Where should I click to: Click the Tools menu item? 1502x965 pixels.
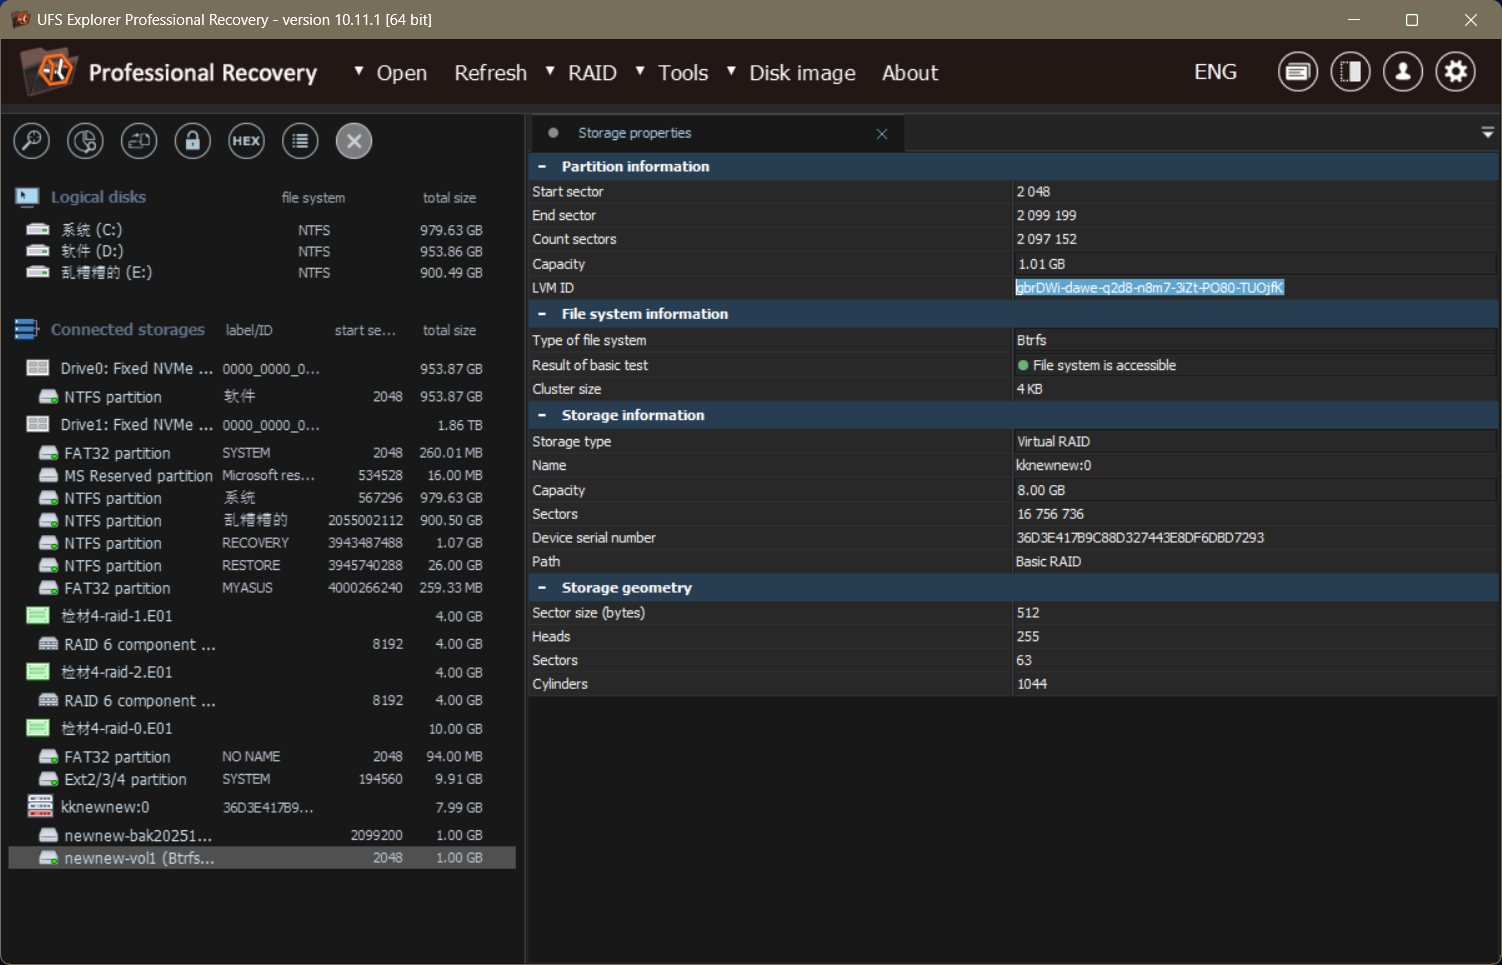683,73
